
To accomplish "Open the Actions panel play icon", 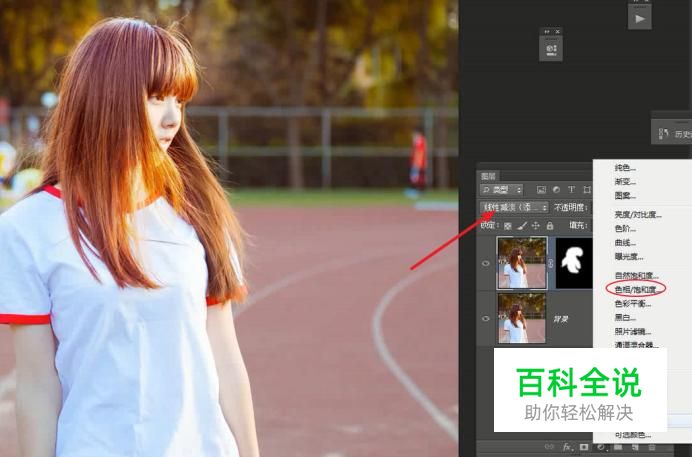I will click(x=639, y=19).
